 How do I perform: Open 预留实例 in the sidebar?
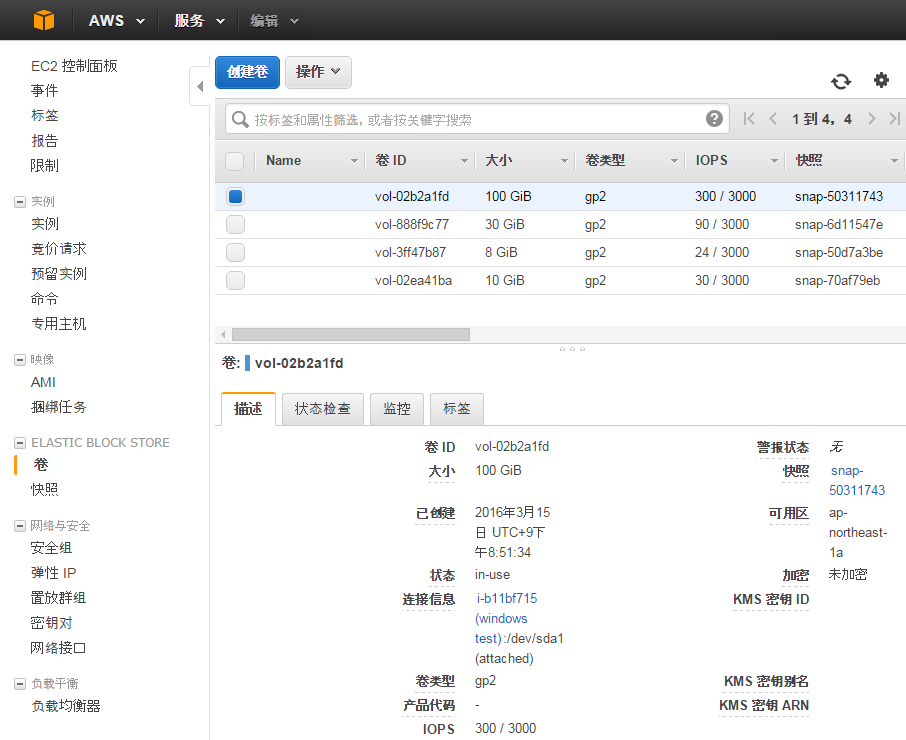pos(58,274)
